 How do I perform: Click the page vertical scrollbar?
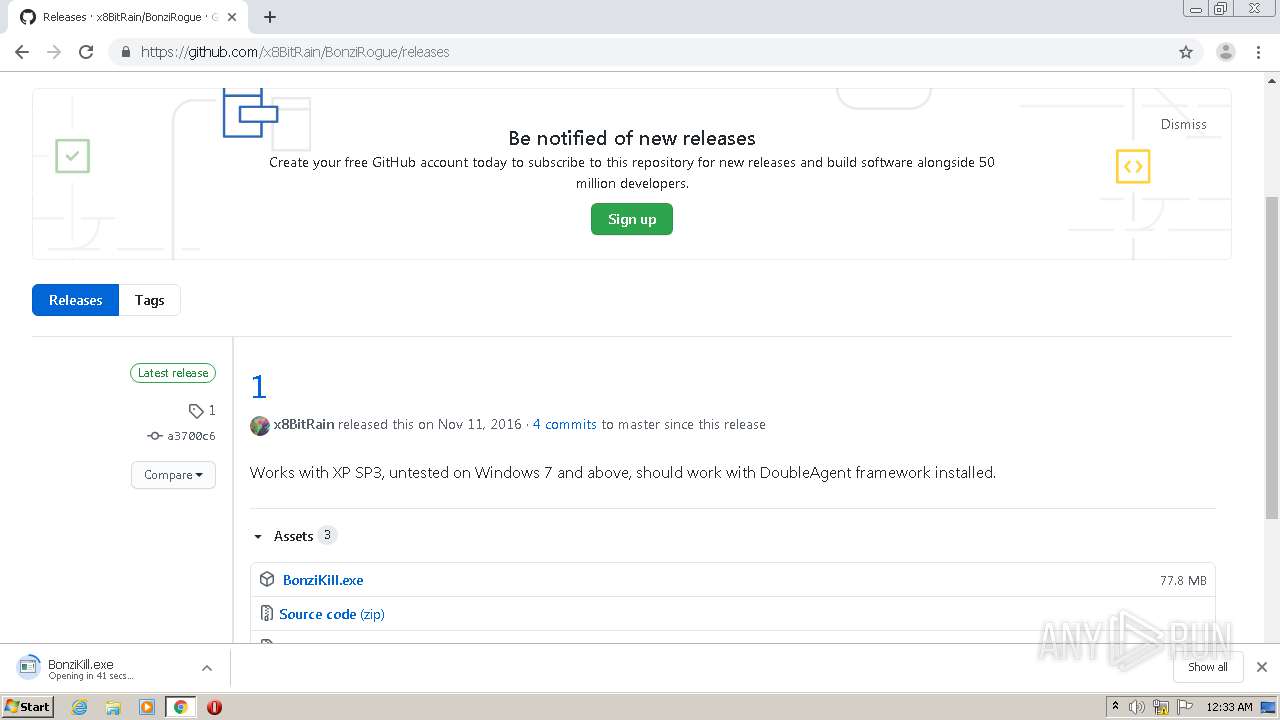click(x=1272, y=357)
